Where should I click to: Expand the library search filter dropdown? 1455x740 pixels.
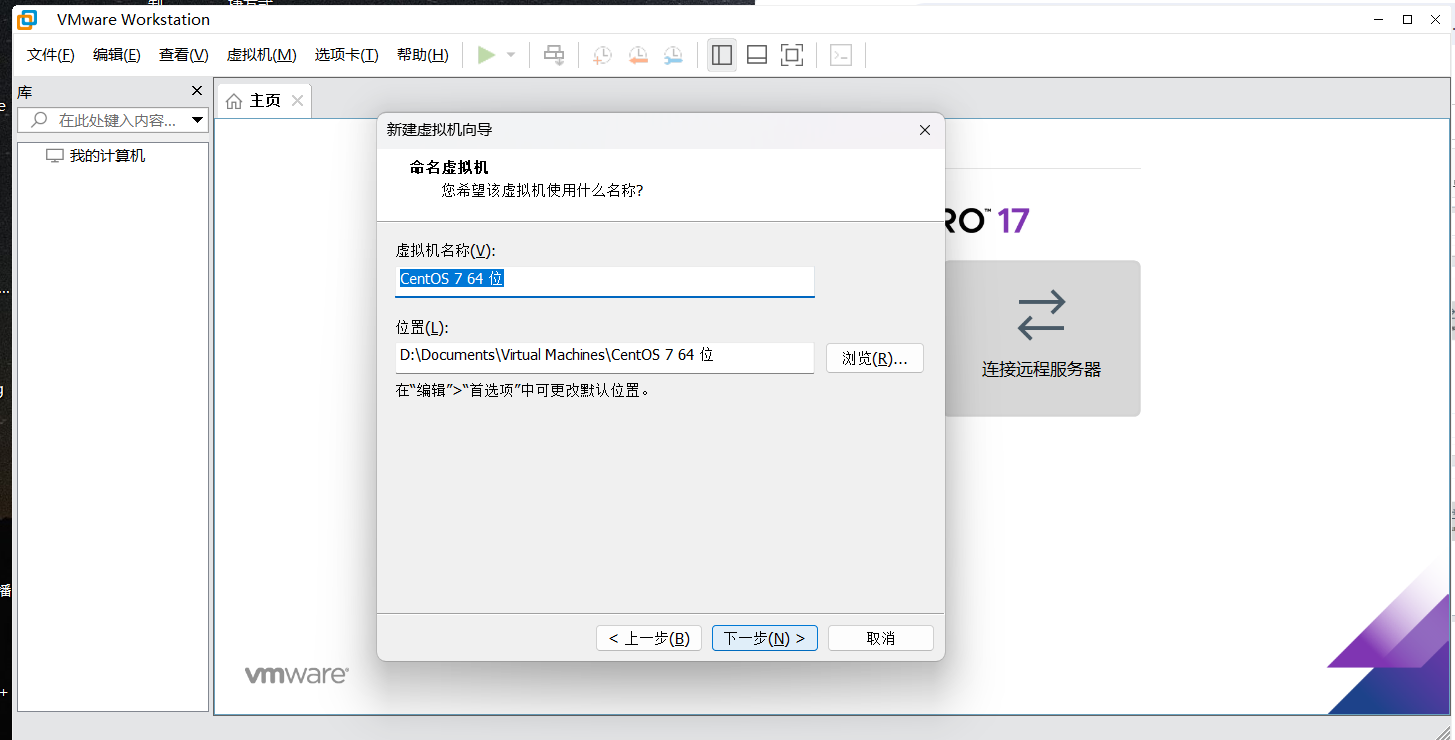[x=197, y=120]
